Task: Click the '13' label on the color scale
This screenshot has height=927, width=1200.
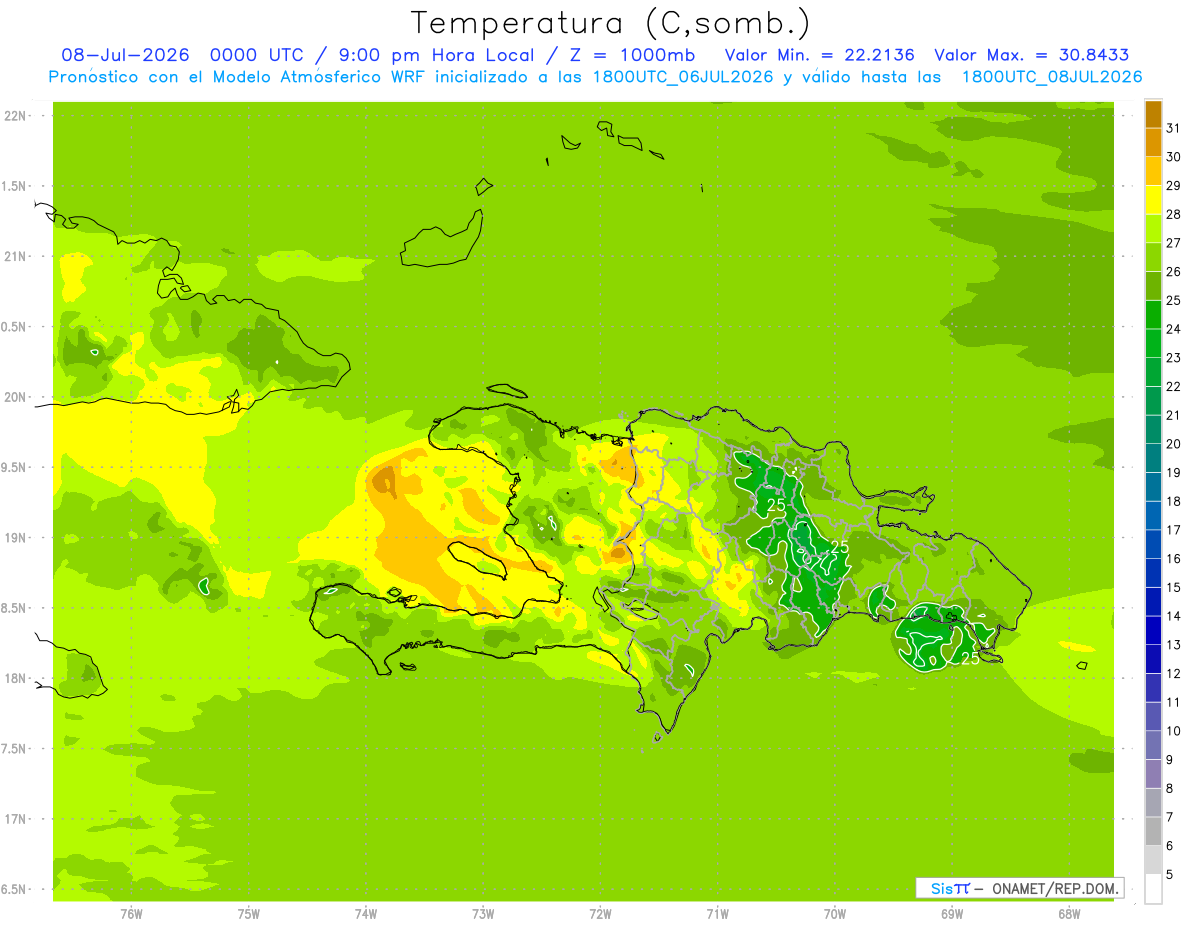Action: pyautogui.click(x=1173, y=645)
